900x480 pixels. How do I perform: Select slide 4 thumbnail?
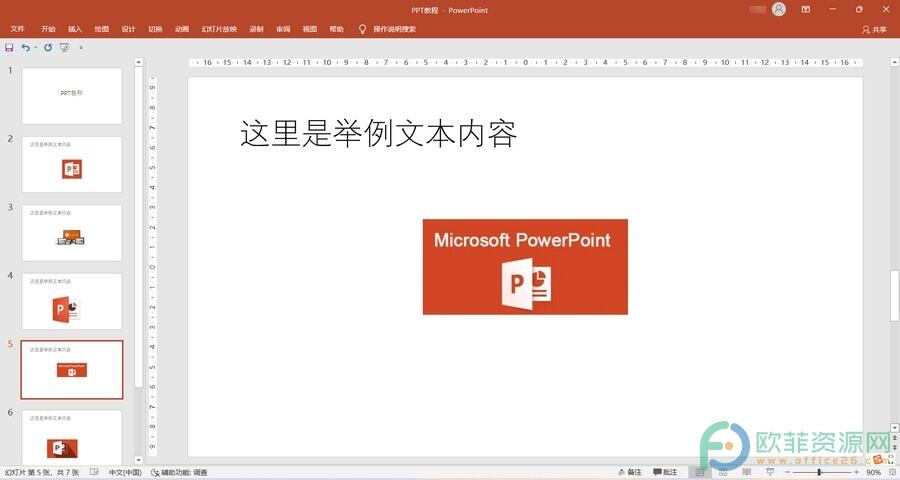click(72, 301)
